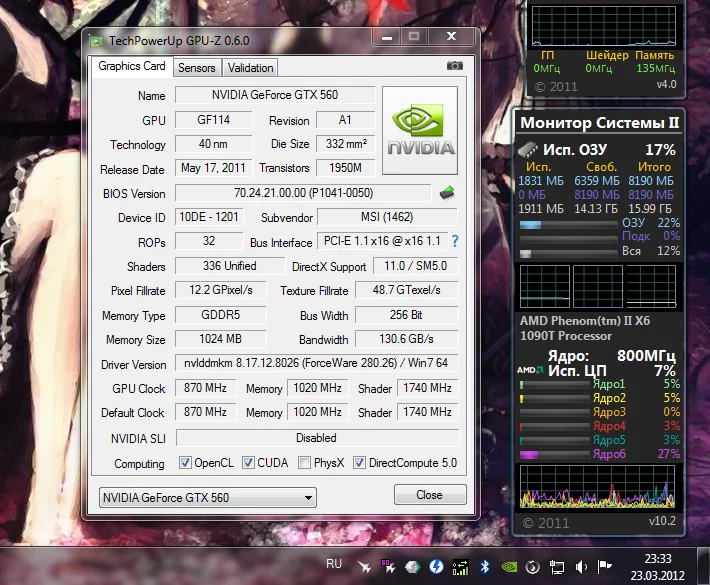Click the circular swirl tray icon
The image size is (710, 585).
532,567
